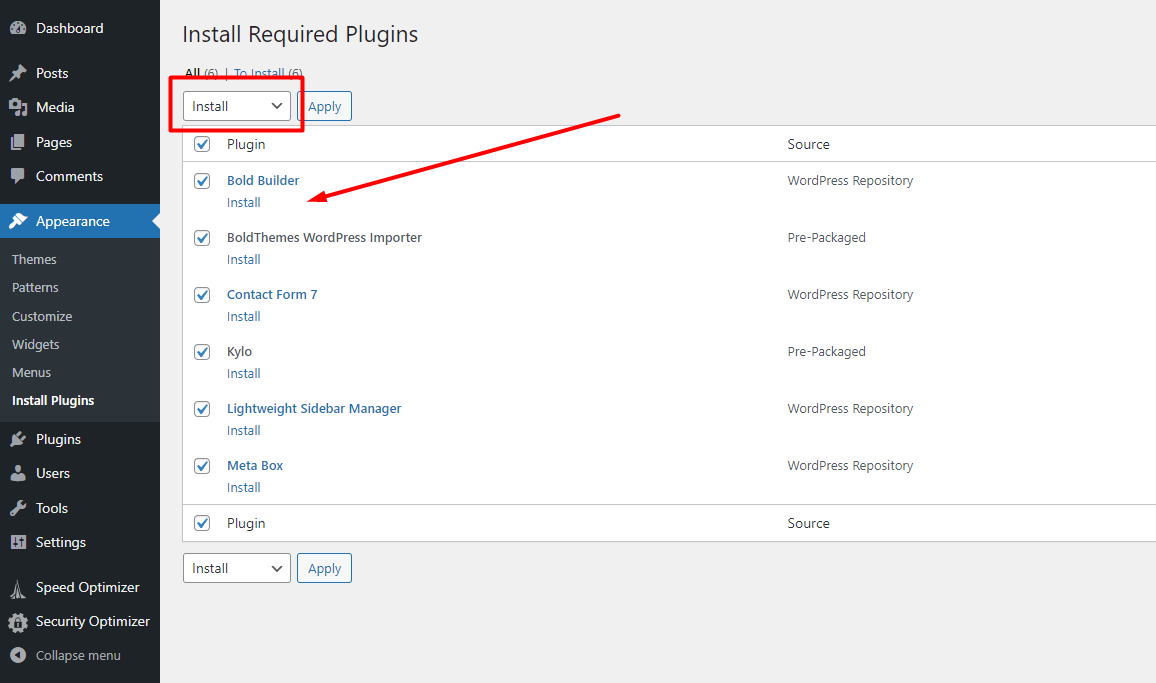Open the top bulk action Install dropdown
Viewport: 1156px width, 683px height.
237,106
